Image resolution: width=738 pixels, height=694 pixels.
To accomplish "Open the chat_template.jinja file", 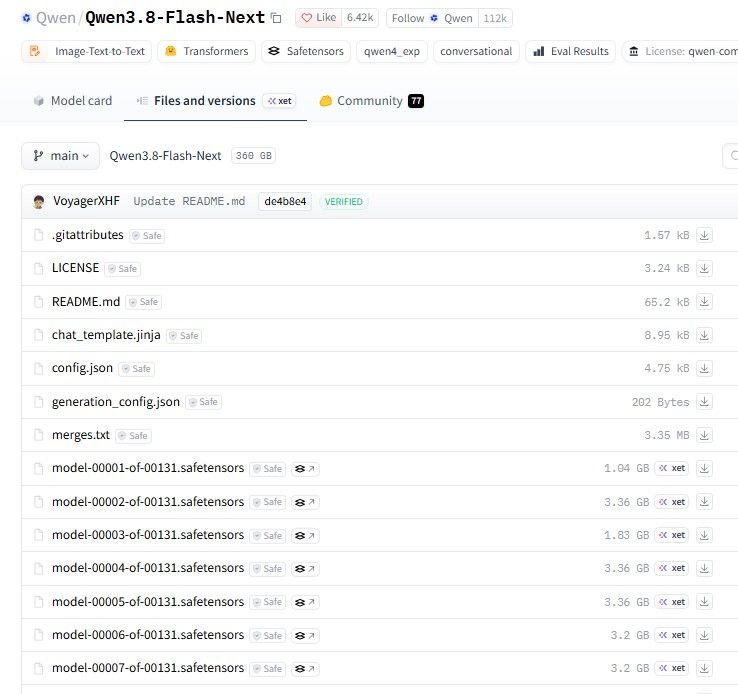I will (106, 335).
